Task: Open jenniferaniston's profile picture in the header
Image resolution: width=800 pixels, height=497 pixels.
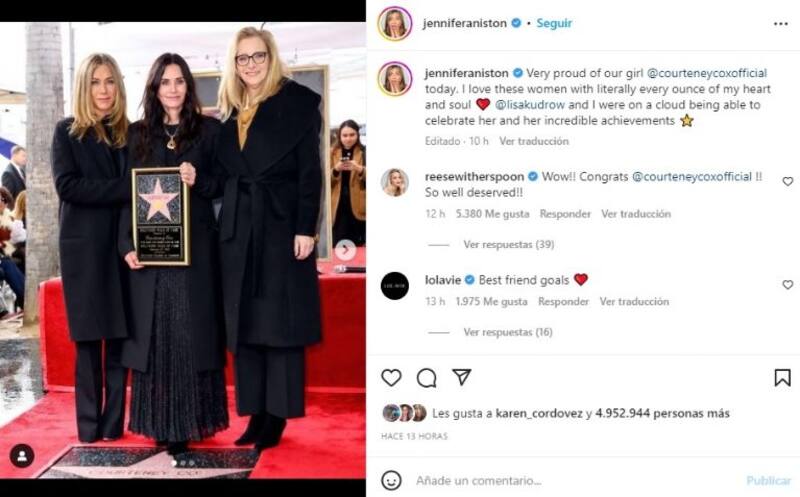Action: (394, 23)
